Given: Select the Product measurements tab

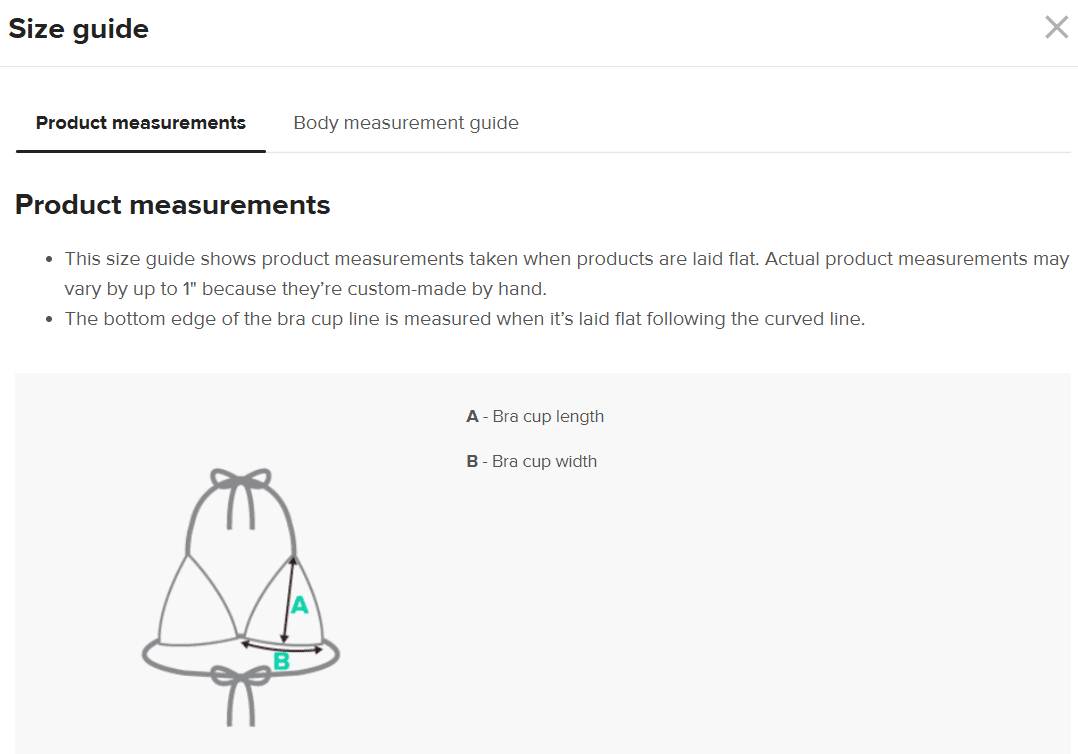Looking at the screenshot, I should tap(141, 123).
